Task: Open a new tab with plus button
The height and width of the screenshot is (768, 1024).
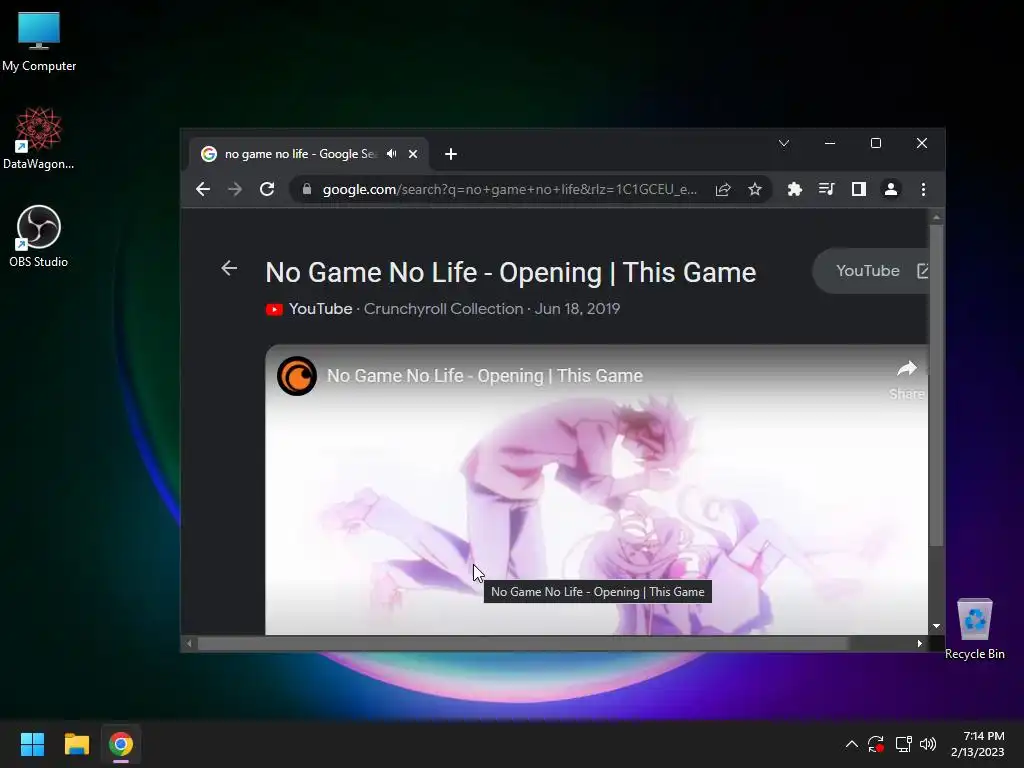Action: click(451, 154)
